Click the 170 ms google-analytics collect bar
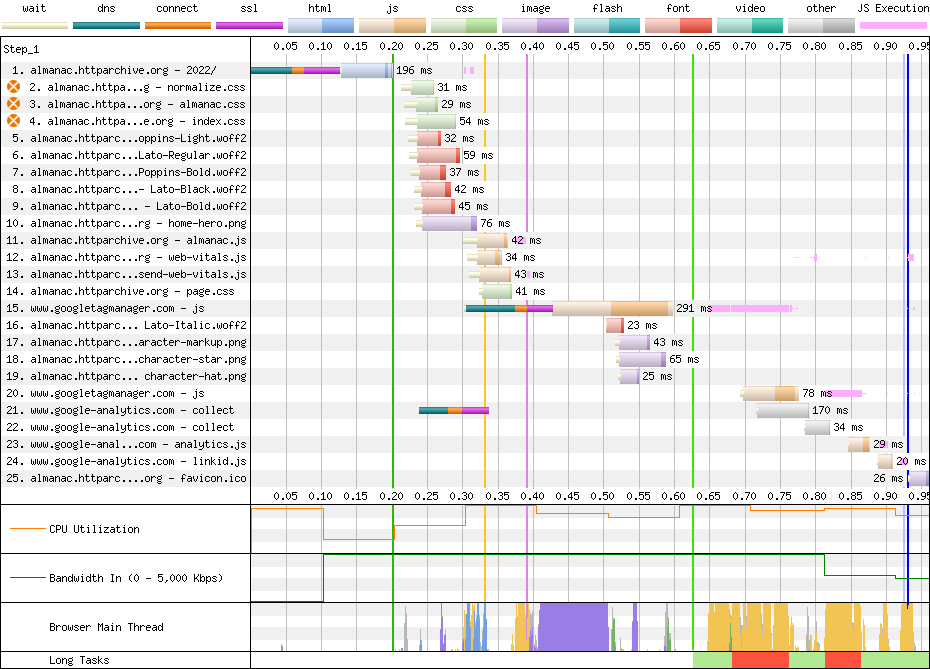930x669 pixels. coord(782,410)
